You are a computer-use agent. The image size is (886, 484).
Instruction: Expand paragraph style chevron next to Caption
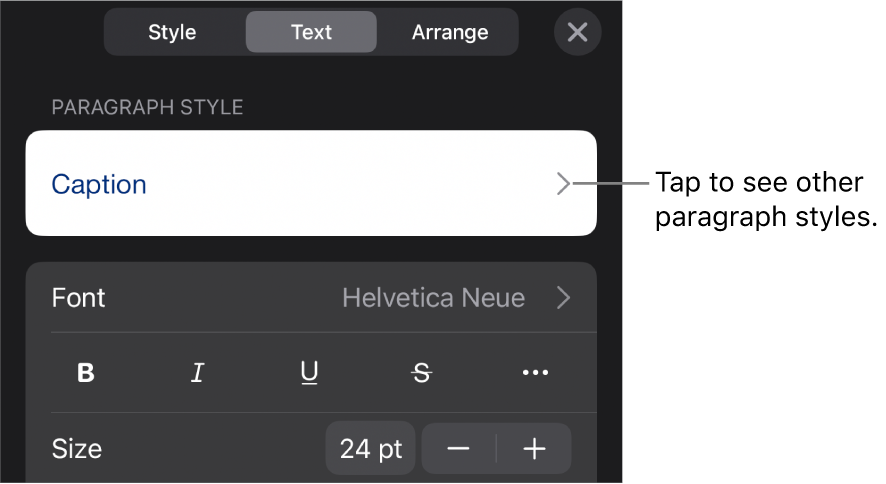pos(564,184)
